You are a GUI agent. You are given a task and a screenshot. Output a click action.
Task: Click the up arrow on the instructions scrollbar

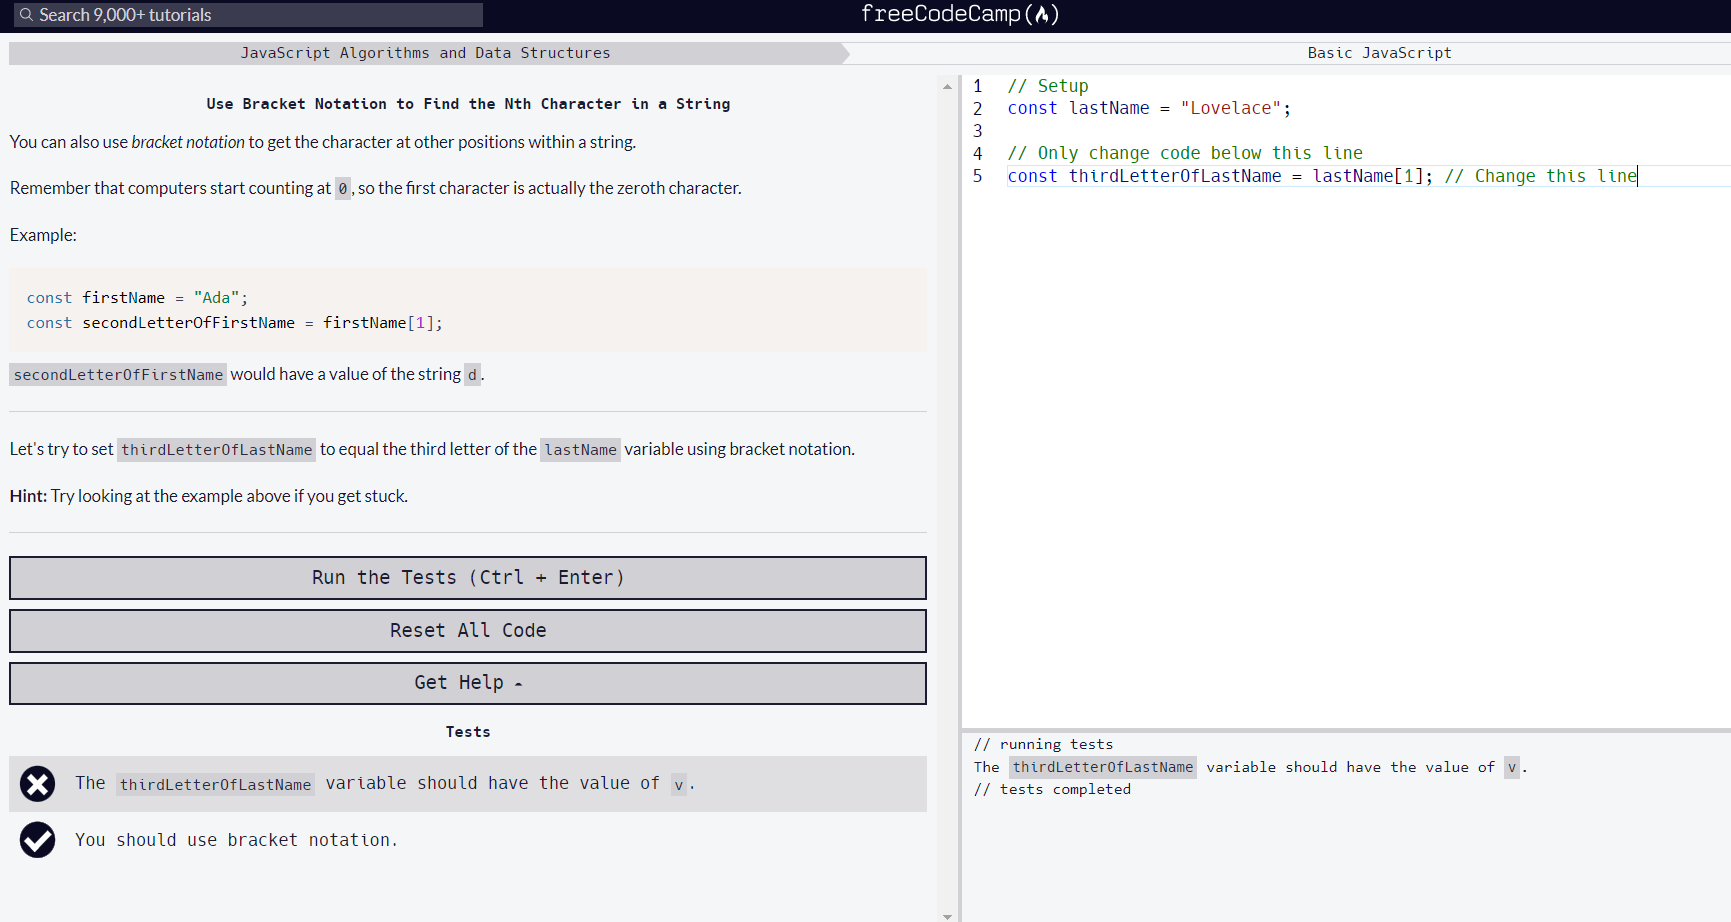click(x=947, y=87)
